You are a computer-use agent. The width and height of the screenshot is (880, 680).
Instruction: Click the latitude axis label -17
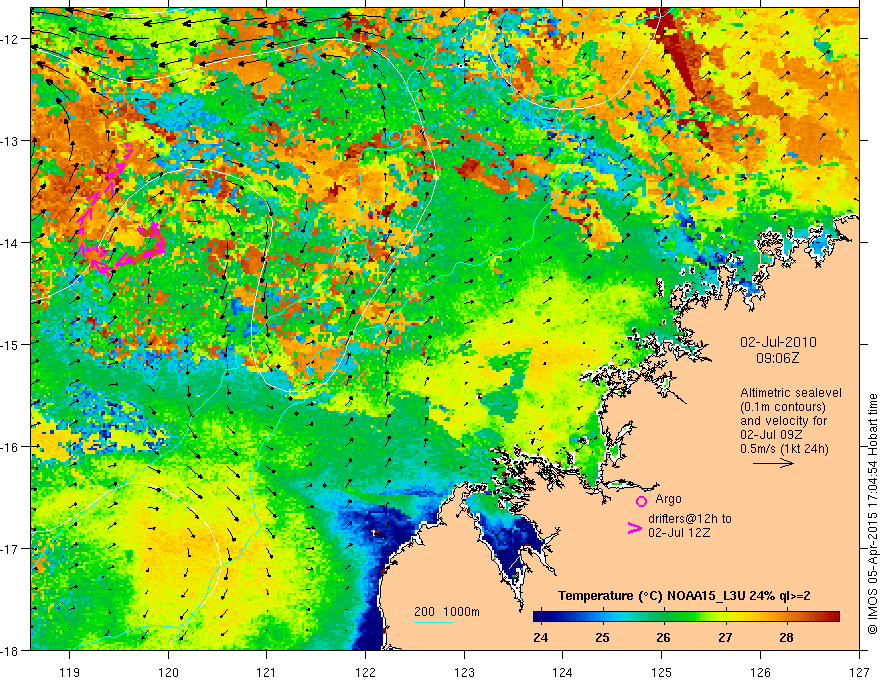point(11,549)
